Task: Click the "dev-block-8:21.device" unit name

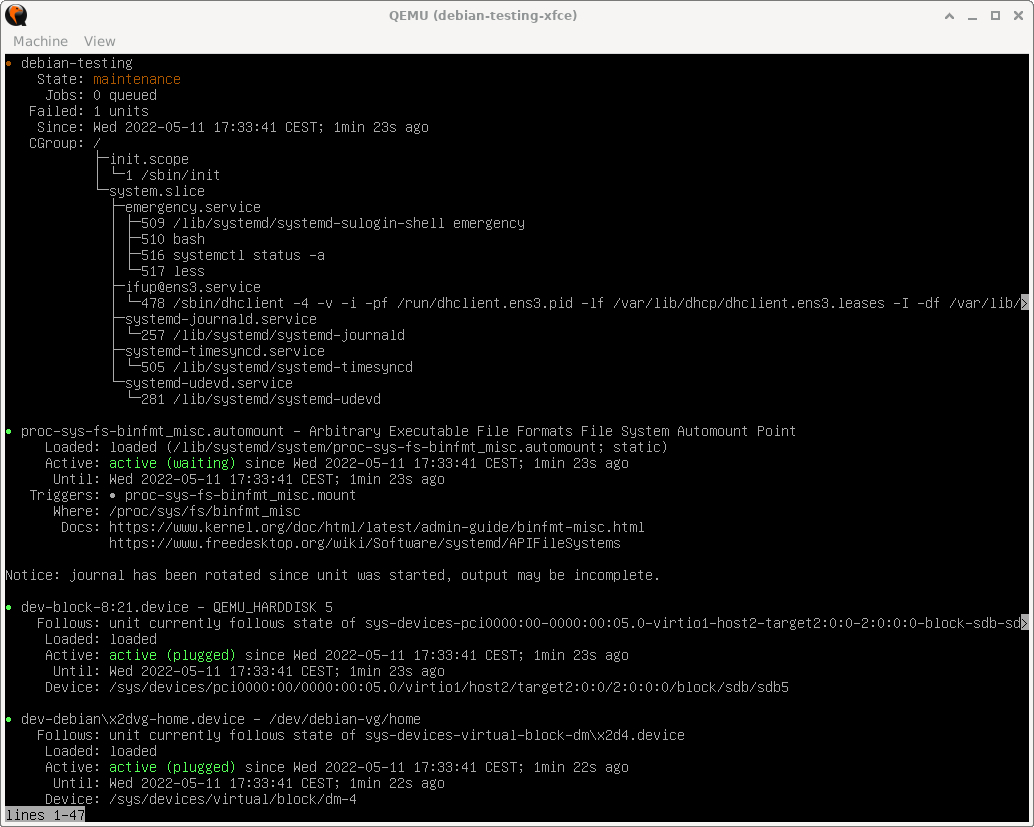Action: tap(105, 607)
